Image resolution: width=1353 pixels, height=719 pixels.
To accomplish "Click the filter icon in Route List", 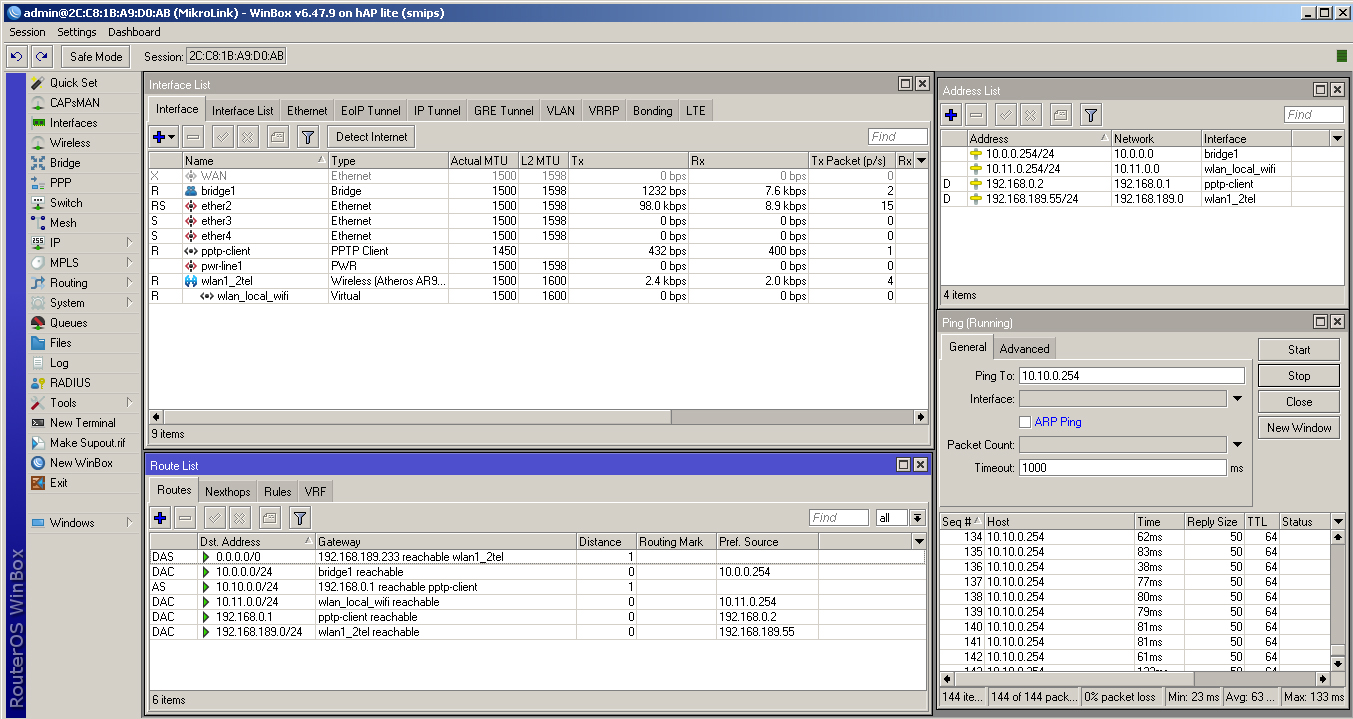I will click(300, 518).
